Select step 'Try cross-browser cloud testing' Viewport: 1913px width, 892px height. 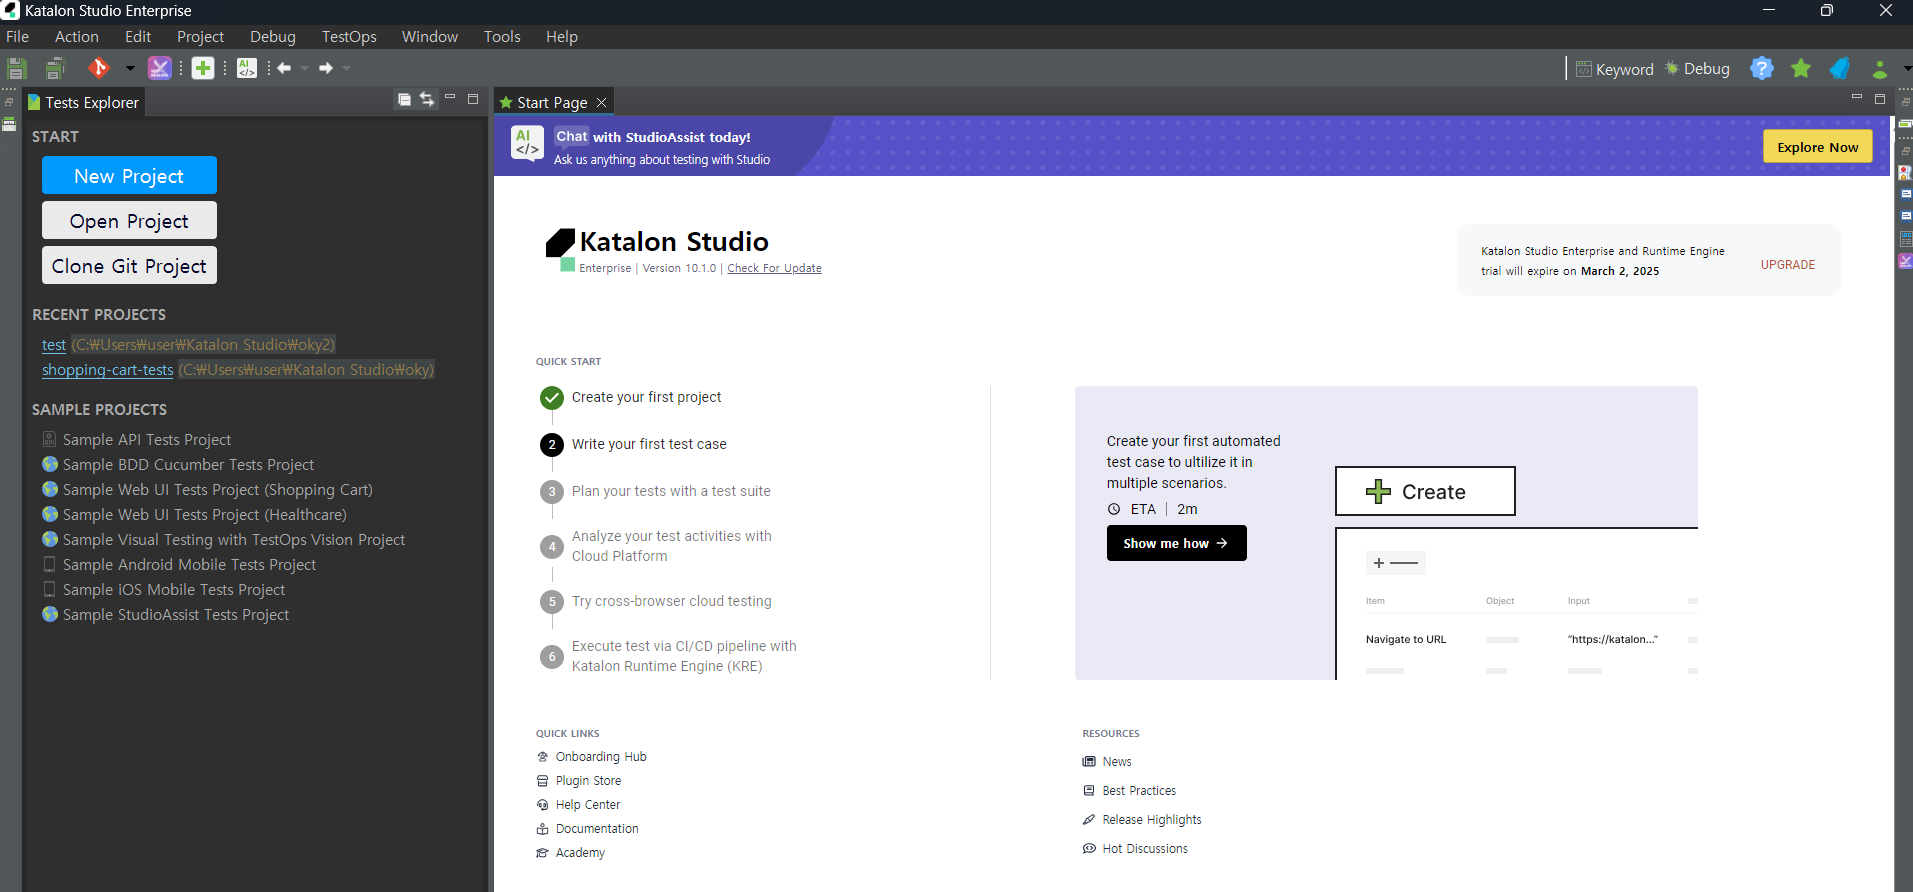point(671,601)
